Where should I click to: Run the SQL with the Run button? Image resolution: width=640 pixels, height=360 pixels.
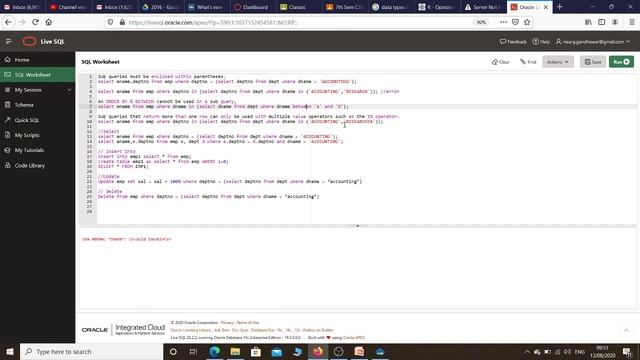(x=621, y=62)
